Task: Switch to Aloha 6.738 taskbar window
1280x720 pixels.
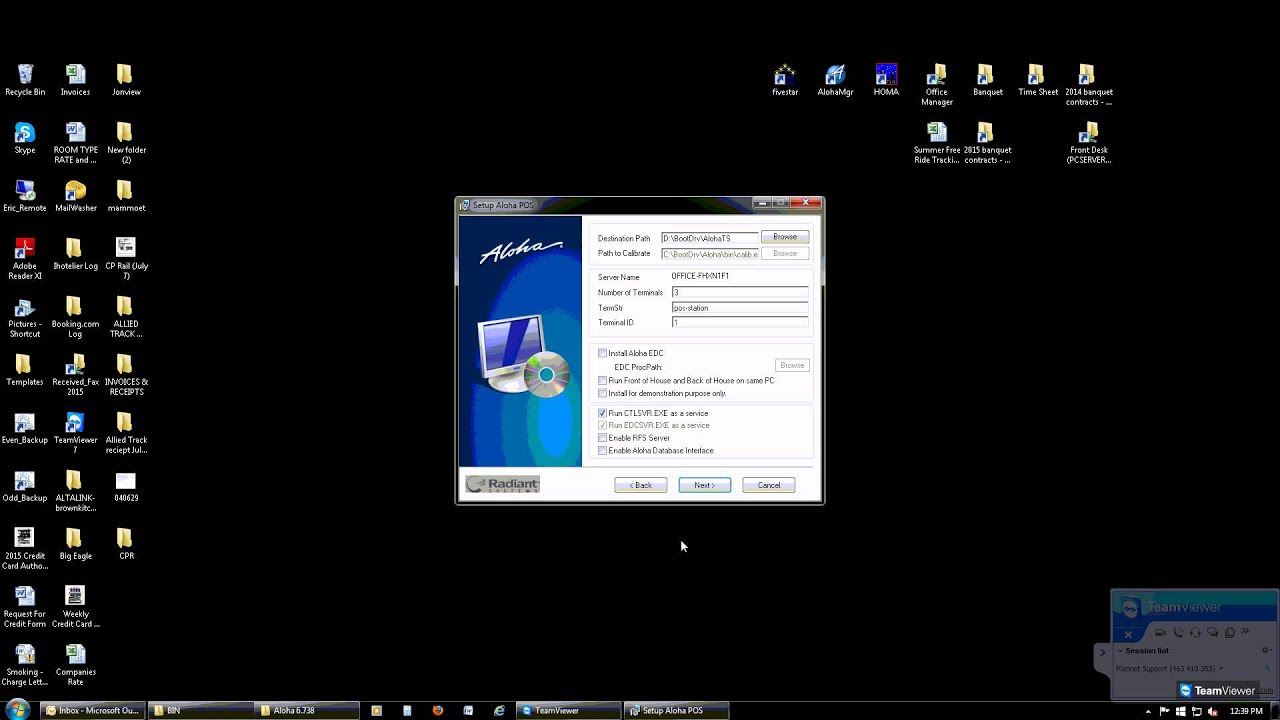Action: click(307, 710)
